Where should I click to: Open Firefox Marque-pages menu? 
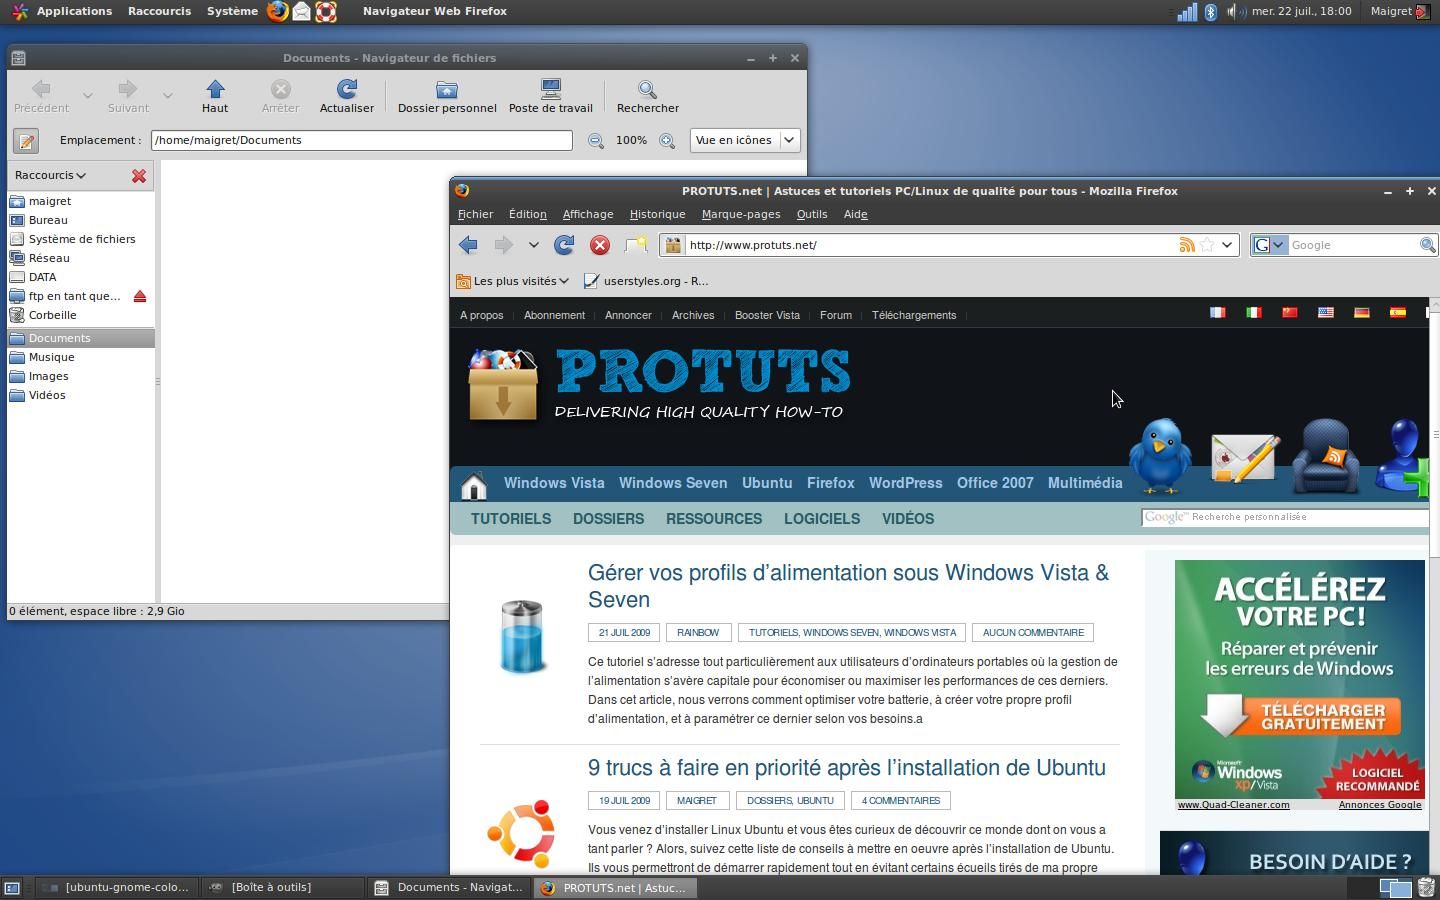click(x=741, y=214)
